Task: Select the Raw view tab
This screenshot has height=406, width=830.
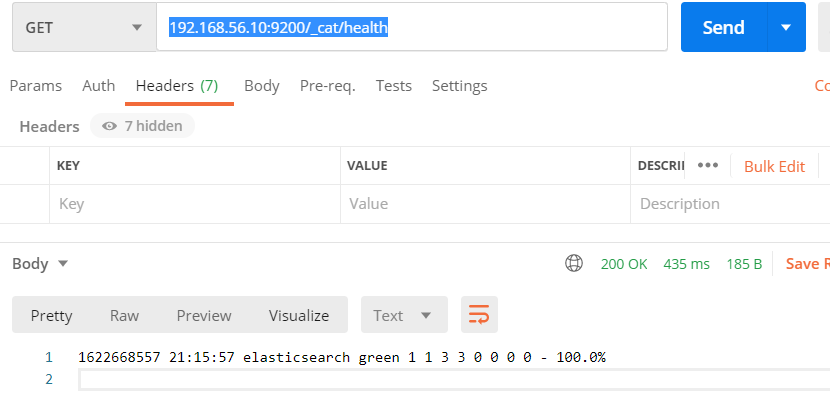Action: point(124,315)
